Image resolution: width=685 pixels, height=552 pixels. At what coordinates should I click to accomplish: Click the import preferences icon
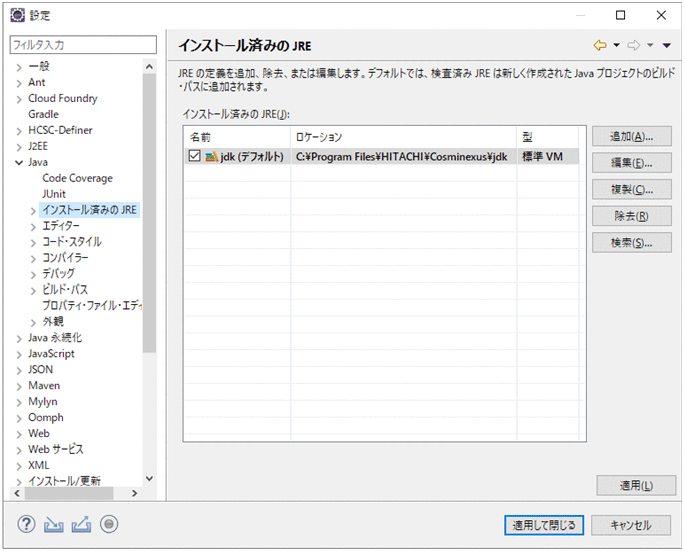53,524
